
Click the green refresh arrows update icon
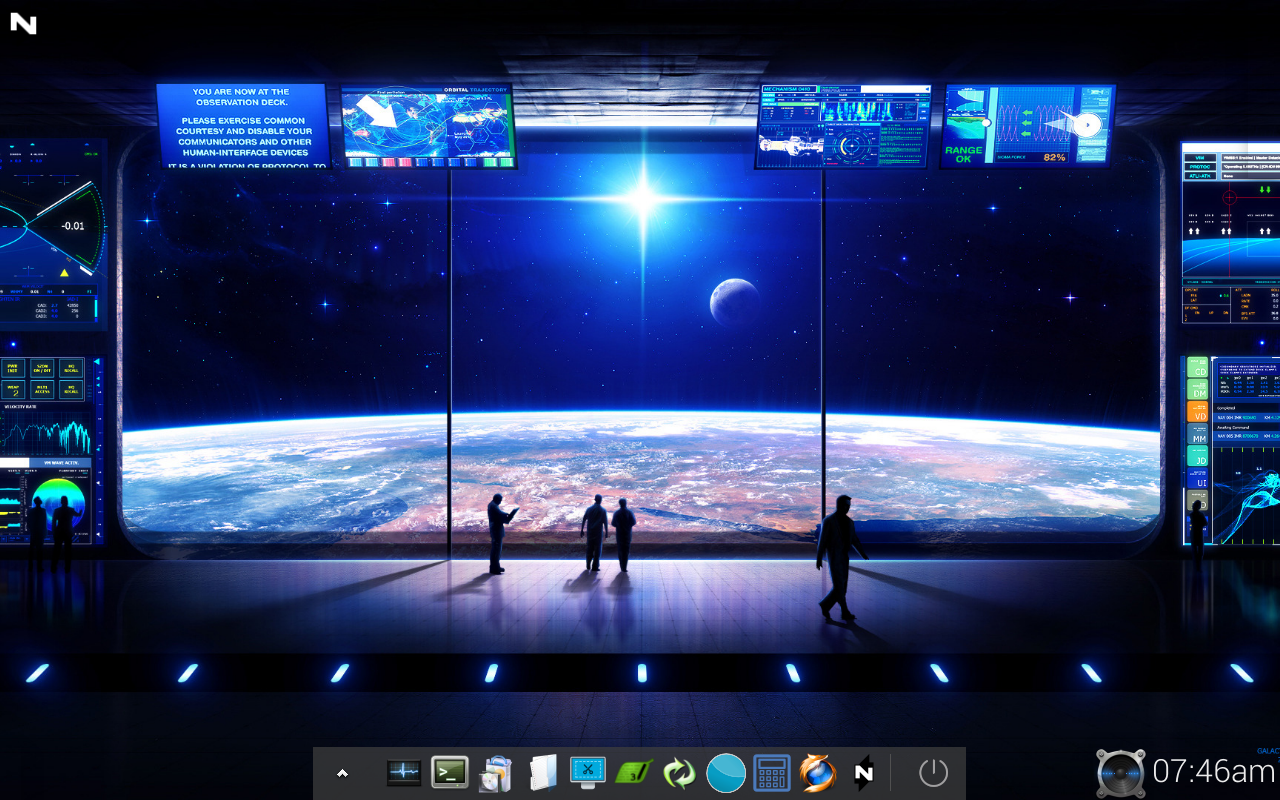[x=680, y=773]
